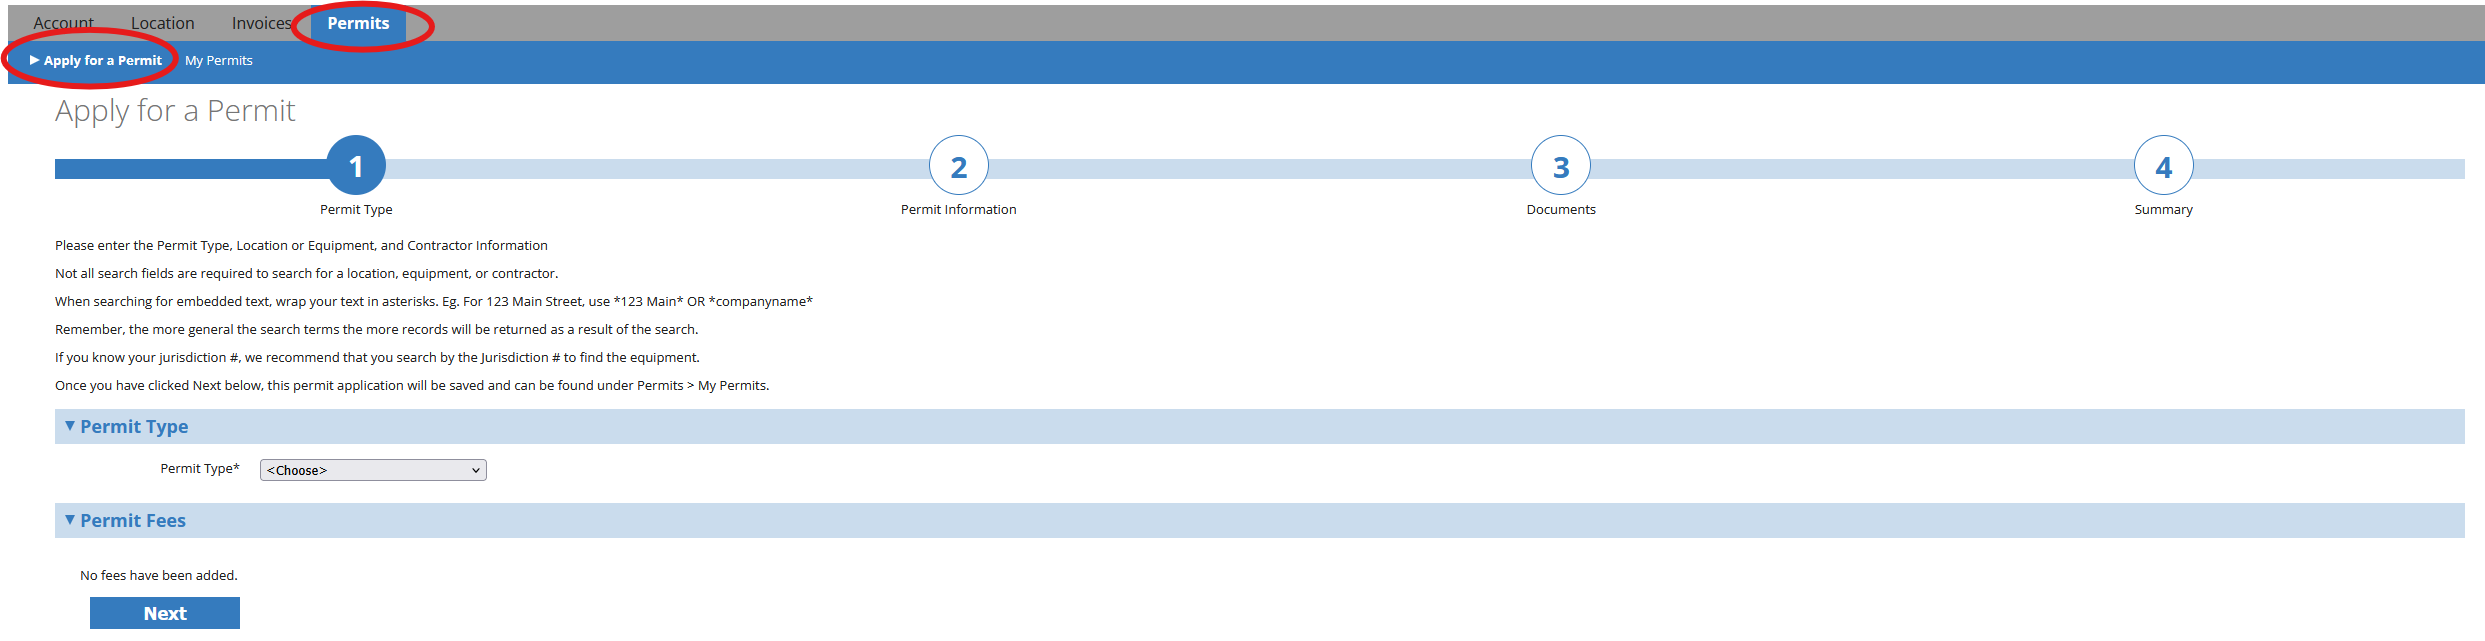This screenshot has height=641, width=2485.
Task: Select the Permits tab
Action: pos(358,23)
